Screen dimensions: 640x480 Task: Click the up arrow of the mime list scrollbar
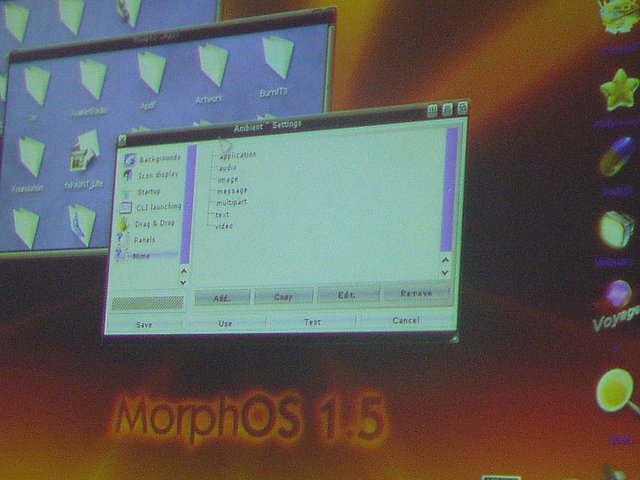tap(446, 260)
